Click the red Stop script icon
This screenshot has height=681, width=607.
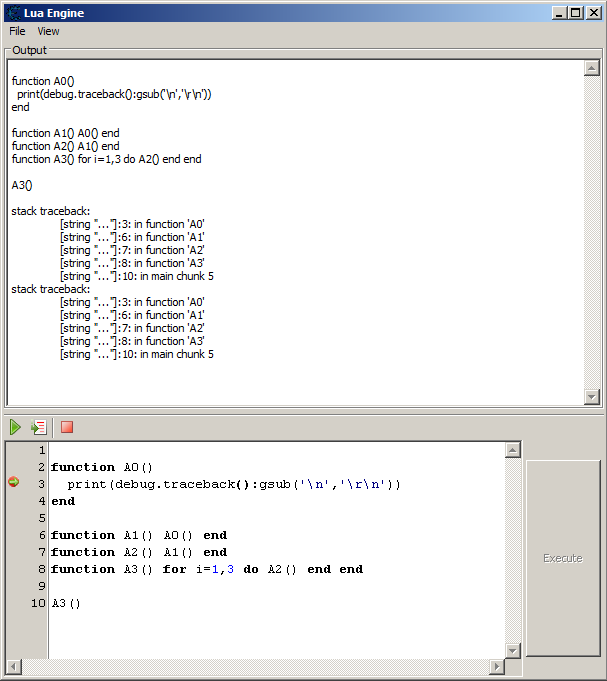tap(67, 427)
